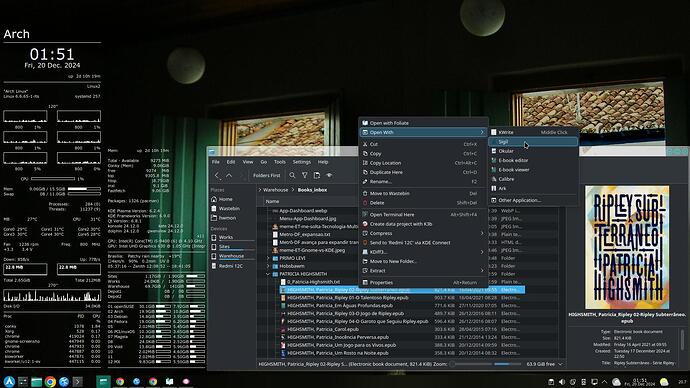Select E-book editor from the submenu
Image resolution: width=690 pixels, height=388 pixels.
[533, 160]
